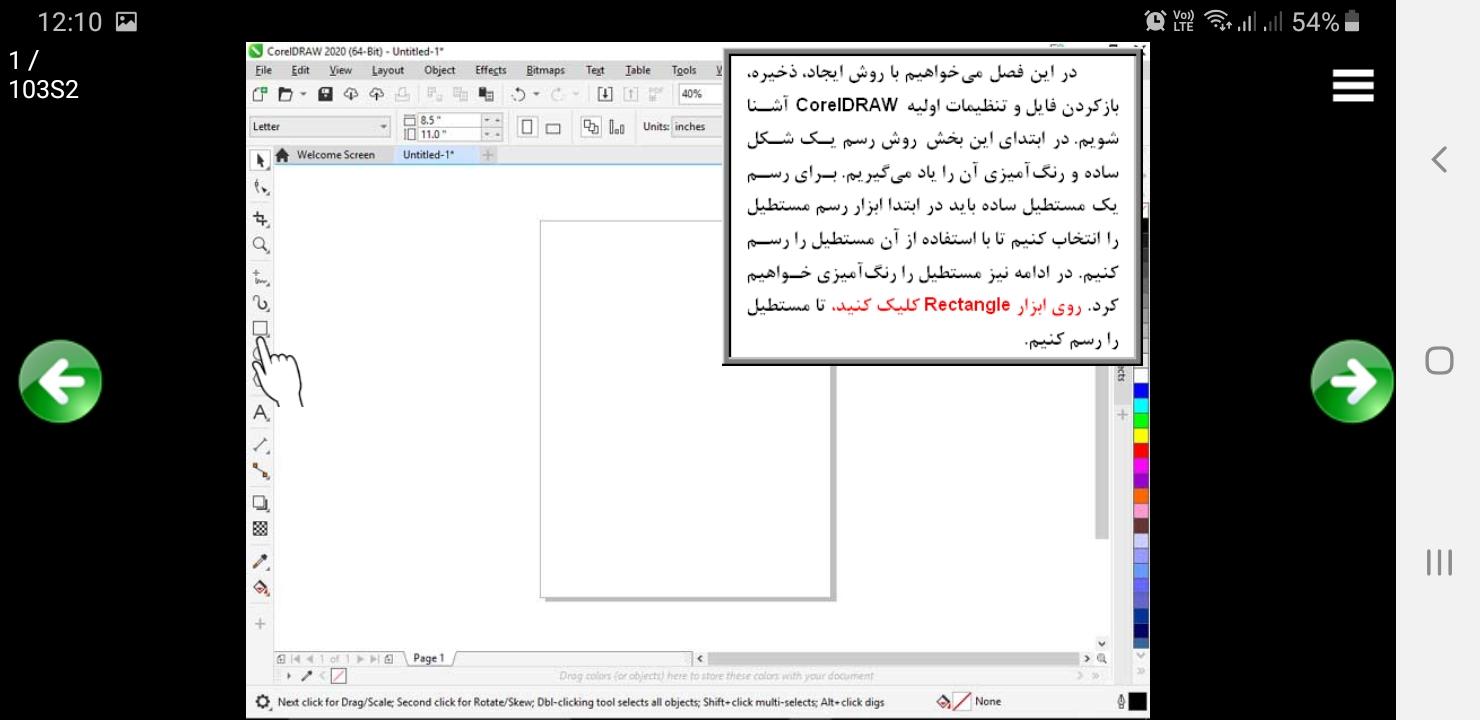Viewport: 1480px width, 720px height.
Task: Select the Connector tool
Action: pos(260,470)
